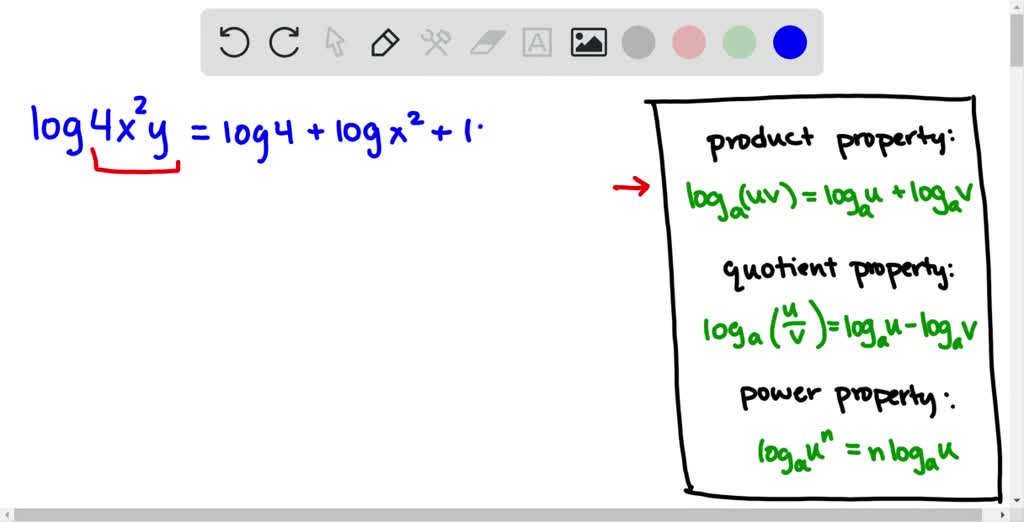1024x522 pixels.
Task: Pick the pink color circle
Action: pos(689,42)
